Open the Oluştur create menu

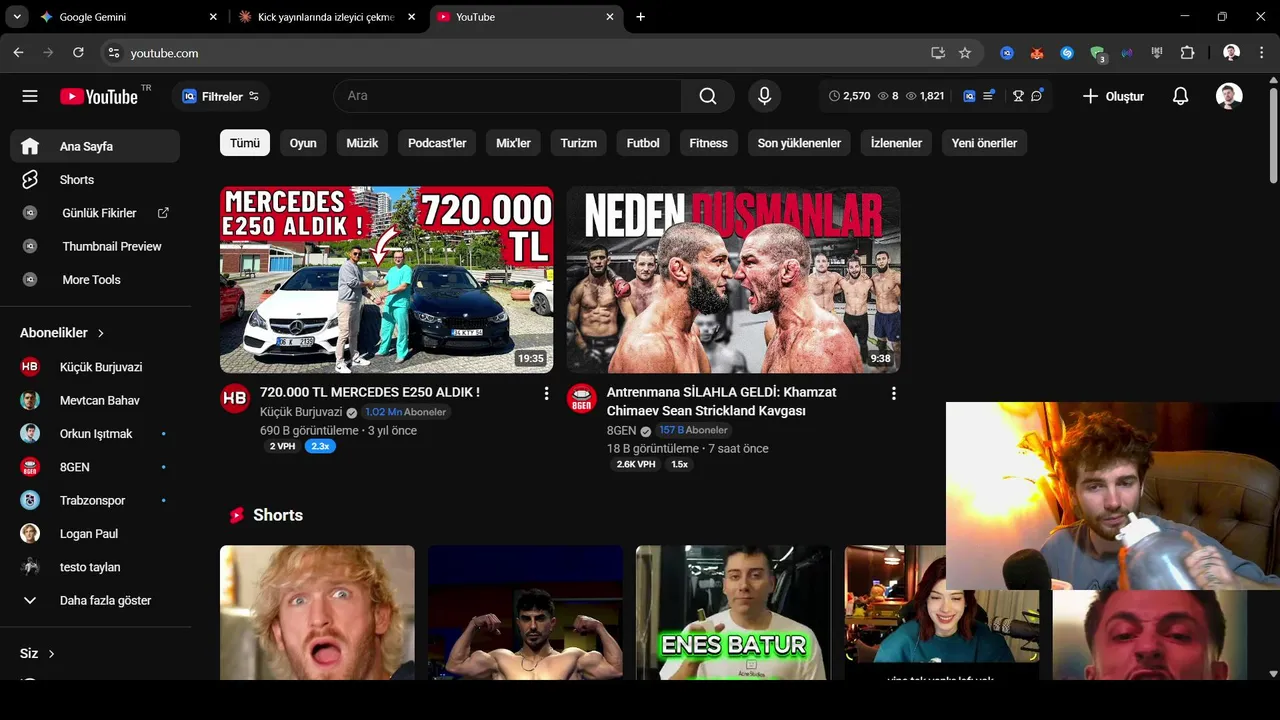point(1113,96)
